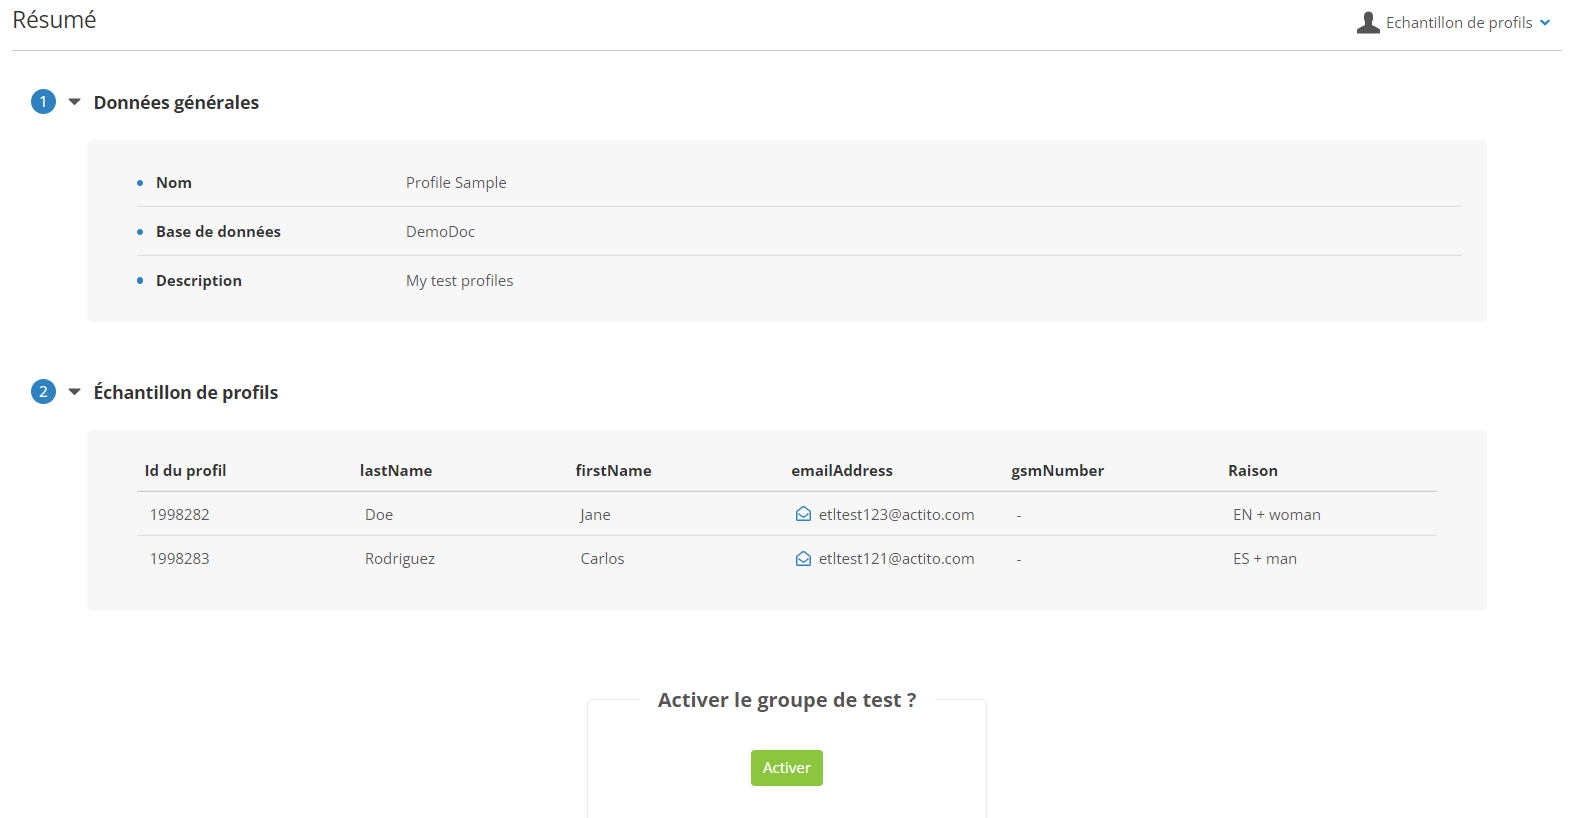This screenshot has height=818, width=1582.
Task: Click the Carlos first name cell
Action: tap(602, 559)
